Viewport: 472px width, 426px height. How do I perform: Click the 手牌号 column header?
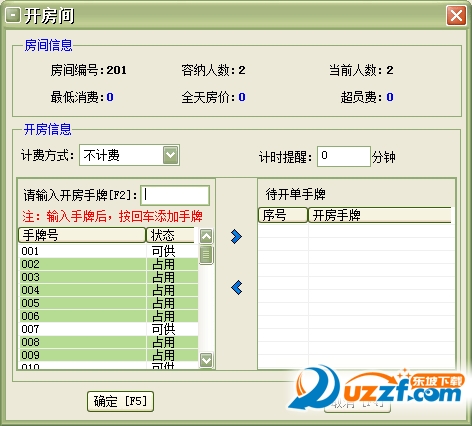click(82, 235)
